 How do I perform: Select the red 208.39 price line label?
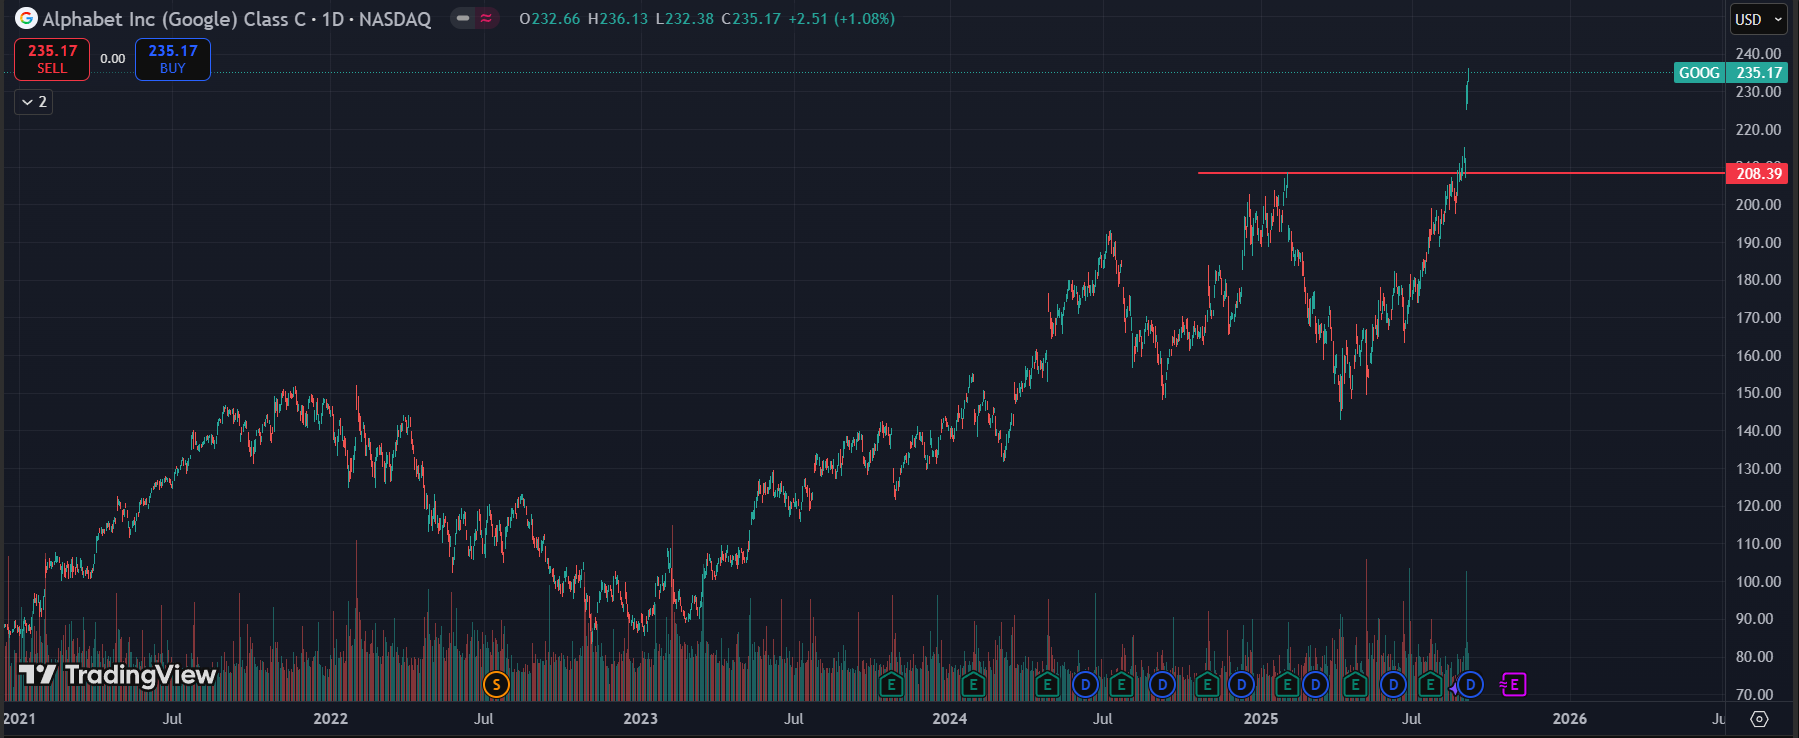[1759, 174]
